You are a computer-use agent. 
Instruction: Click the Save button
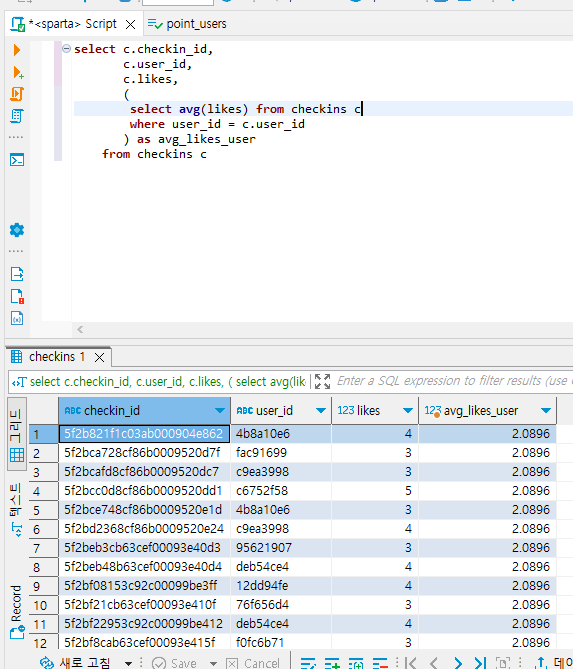[x=175, y=663]
